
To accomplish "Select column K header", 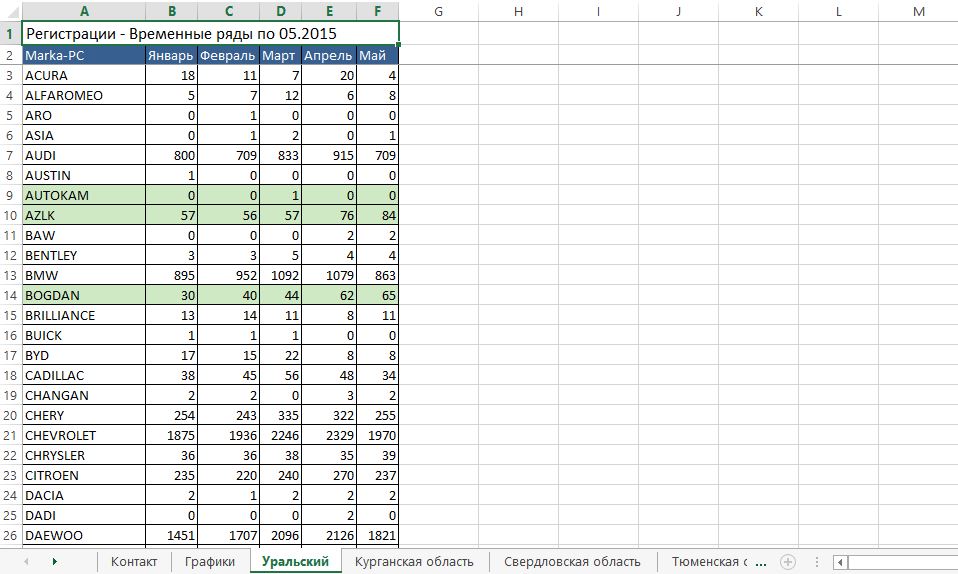I will pyautogui.click(x=759, y=11).
